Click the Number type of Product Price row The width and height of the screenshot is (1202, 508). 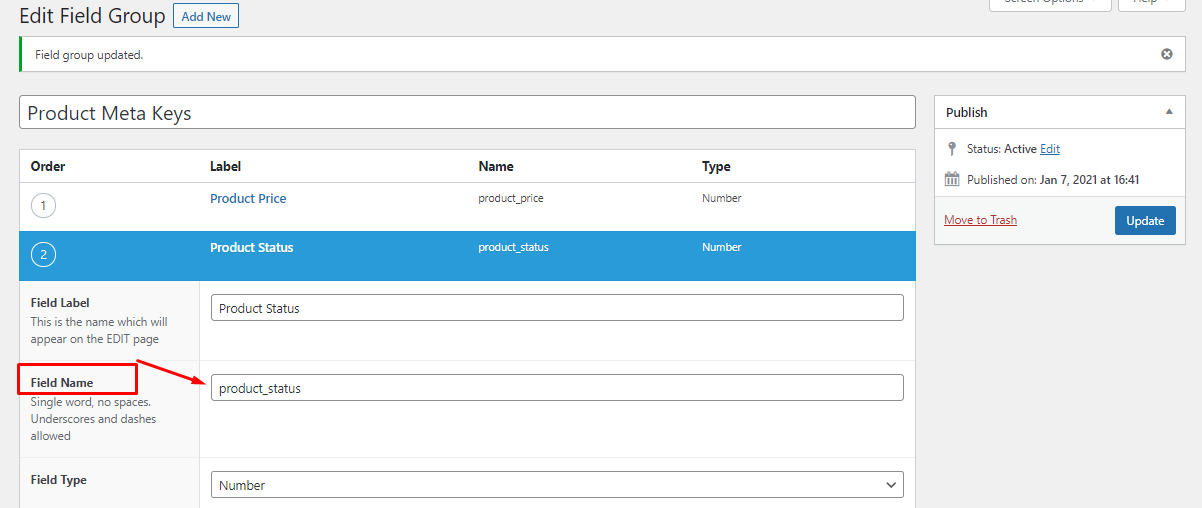pos(721,198)
